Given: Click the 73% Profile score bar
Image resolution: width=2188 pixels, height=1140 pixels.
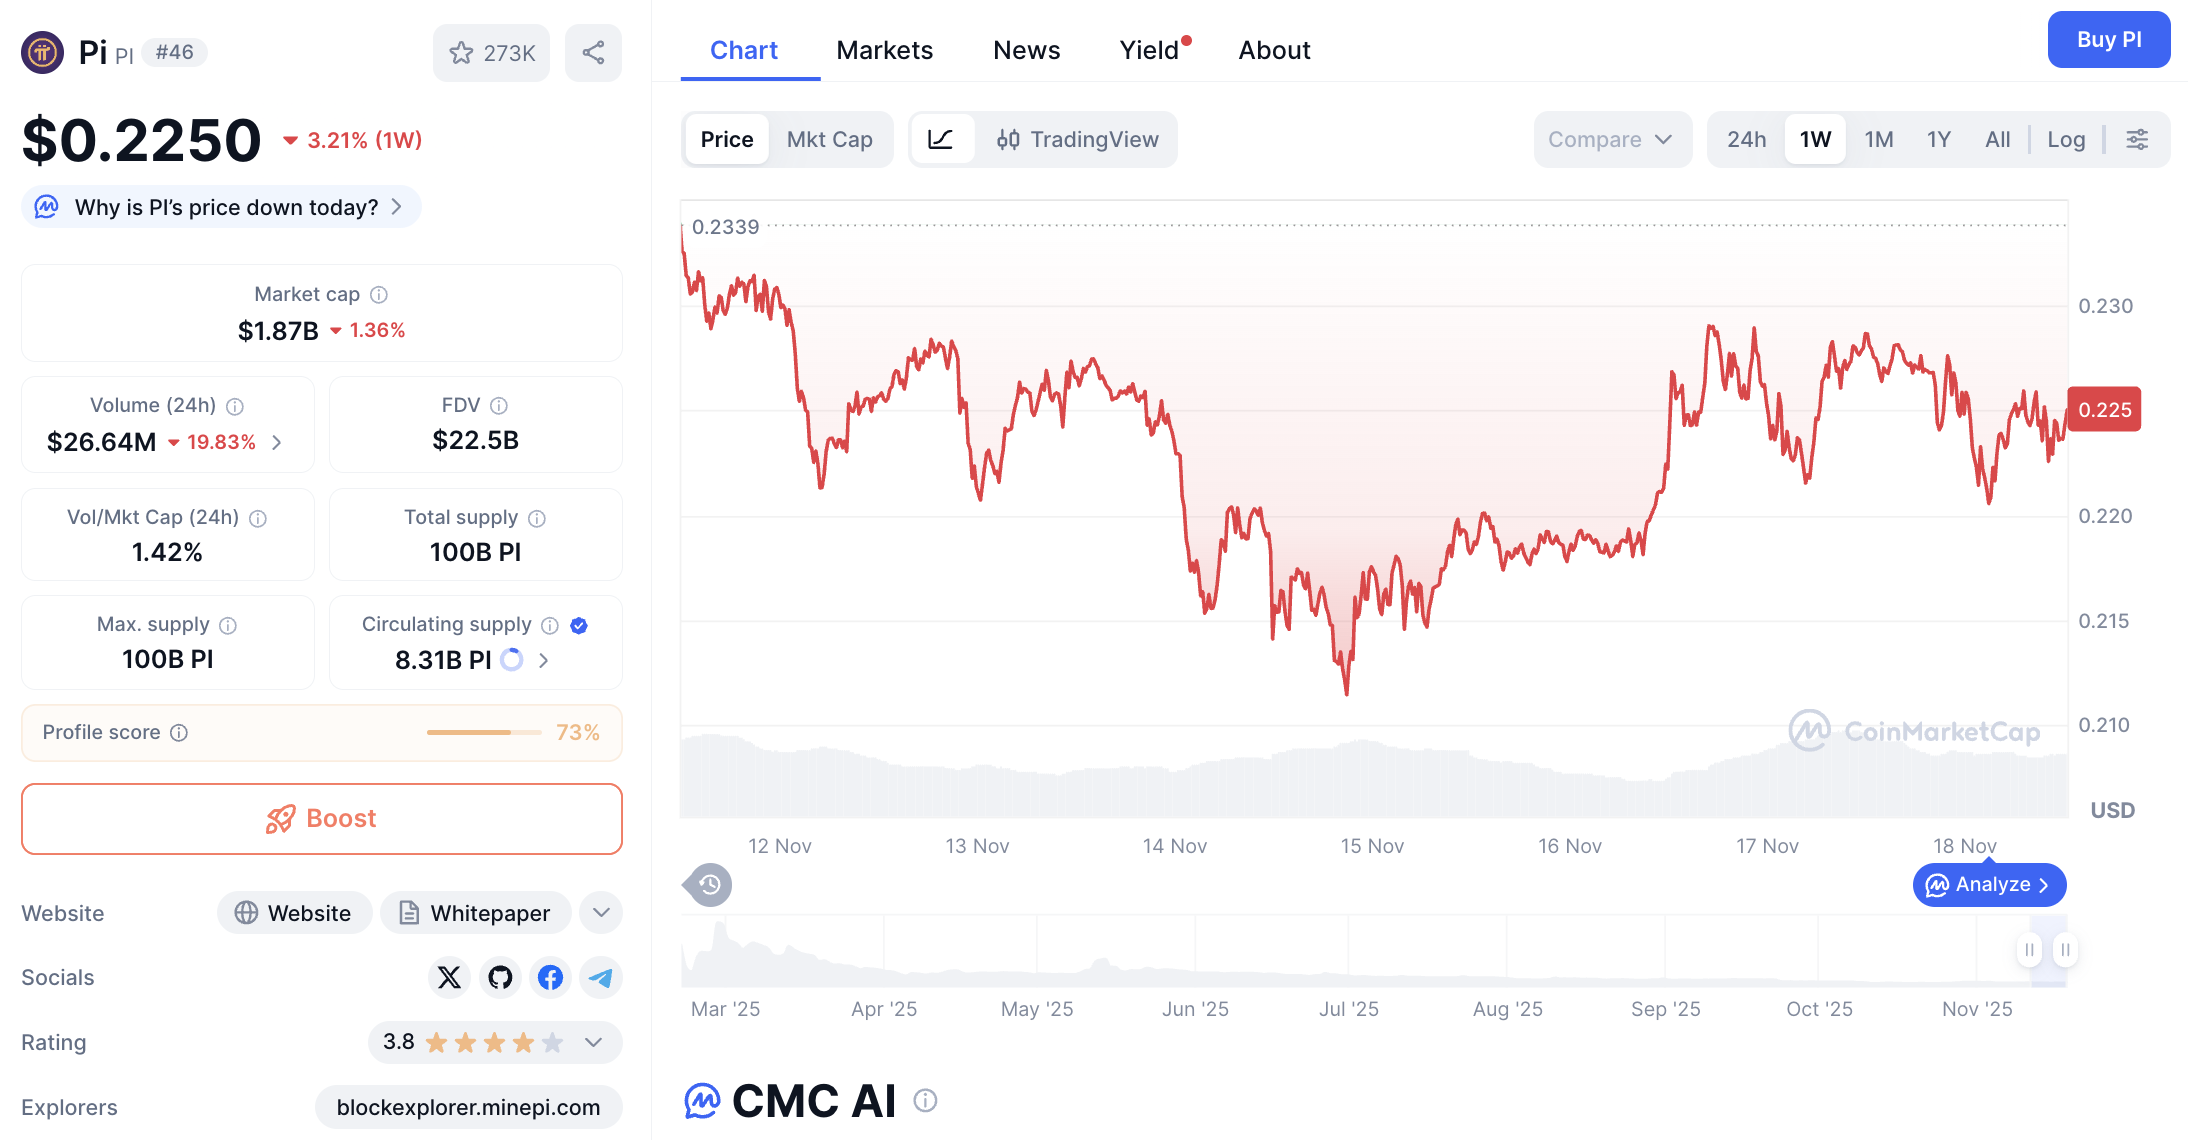Looking at the screenshot, I should (x=483, y=732).
